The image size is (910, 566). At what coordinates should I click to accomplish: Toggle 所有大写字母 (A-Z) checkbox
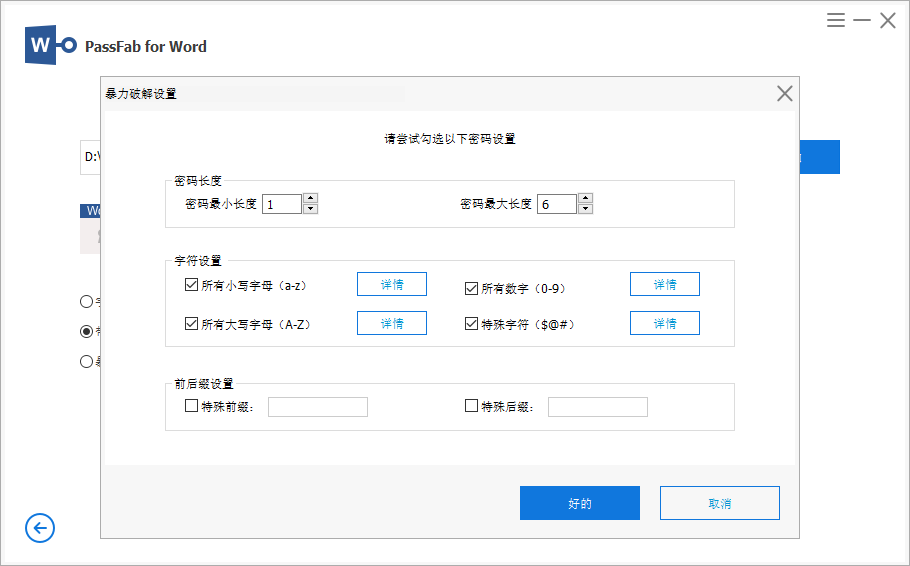[x=191, y=323]
